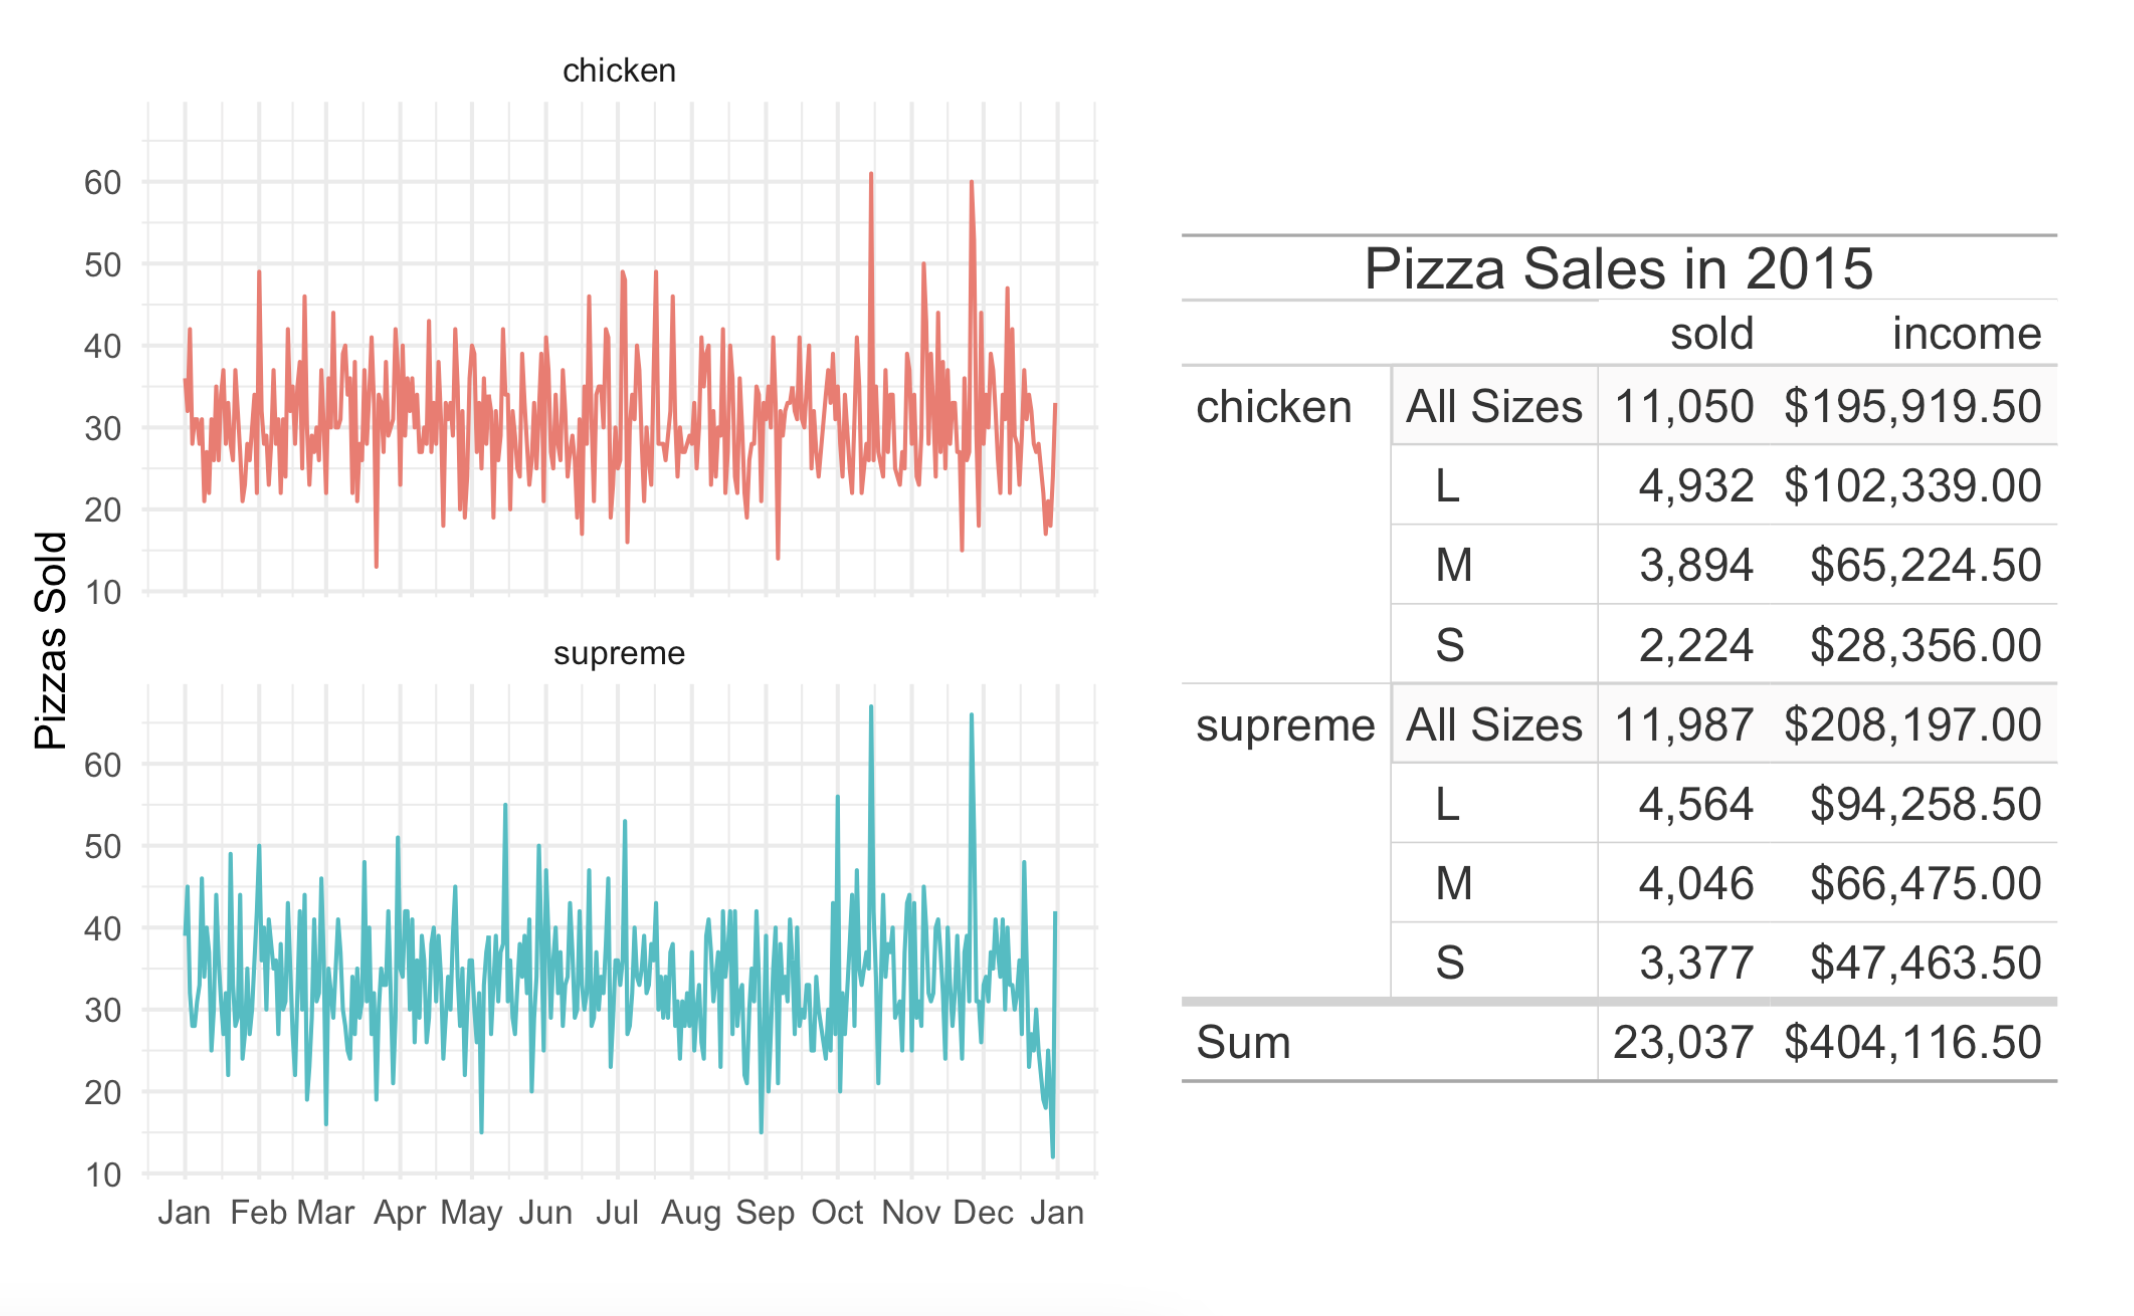The image size is (2134, 1316).
Task: Select the "sold" column header
Action: tap(1711, 334)
